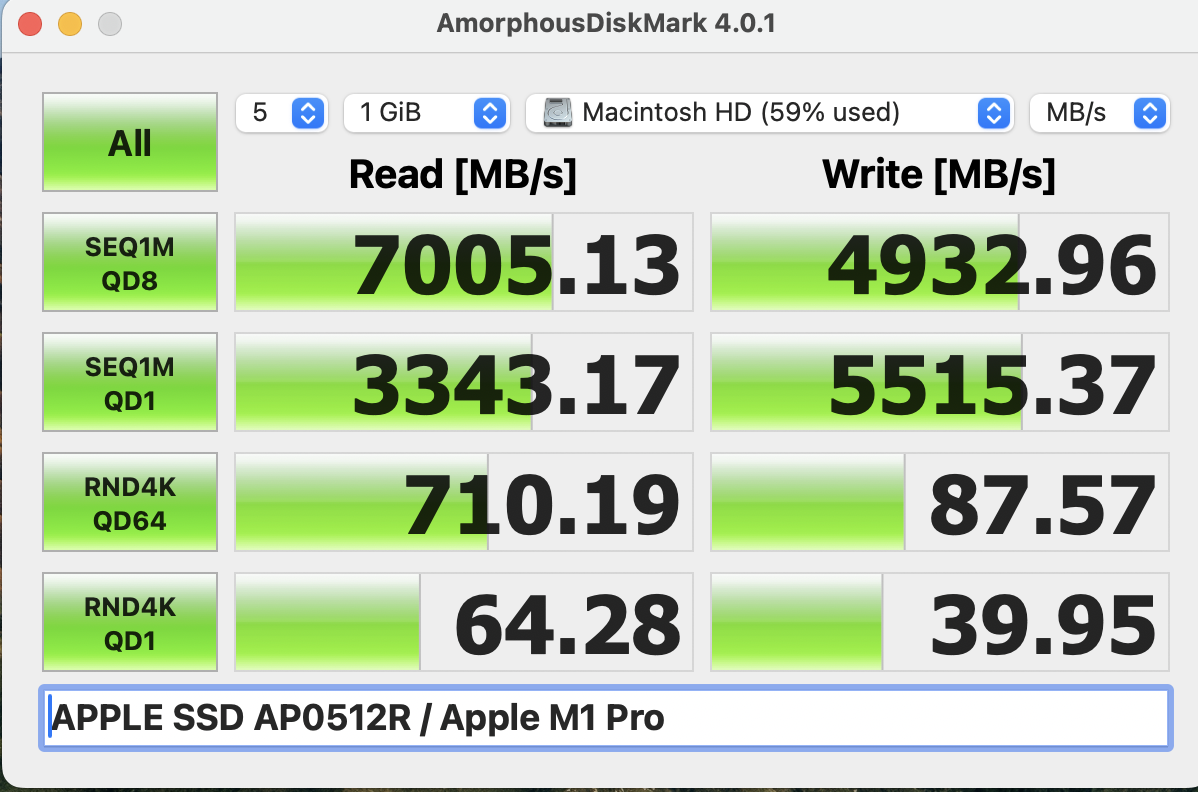The height and width of the screenshot is (792, 1198).
Task: Open the target drive selector dropdown
Action: coord(993,113)
